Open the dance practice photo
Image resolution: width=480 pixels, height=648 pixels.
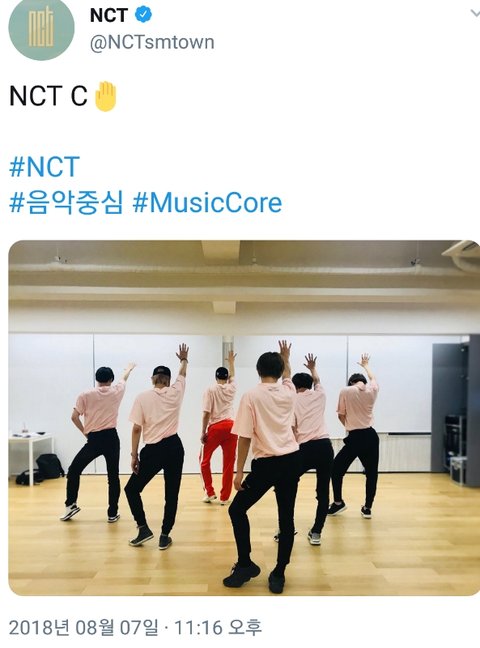tap(244, 418)
